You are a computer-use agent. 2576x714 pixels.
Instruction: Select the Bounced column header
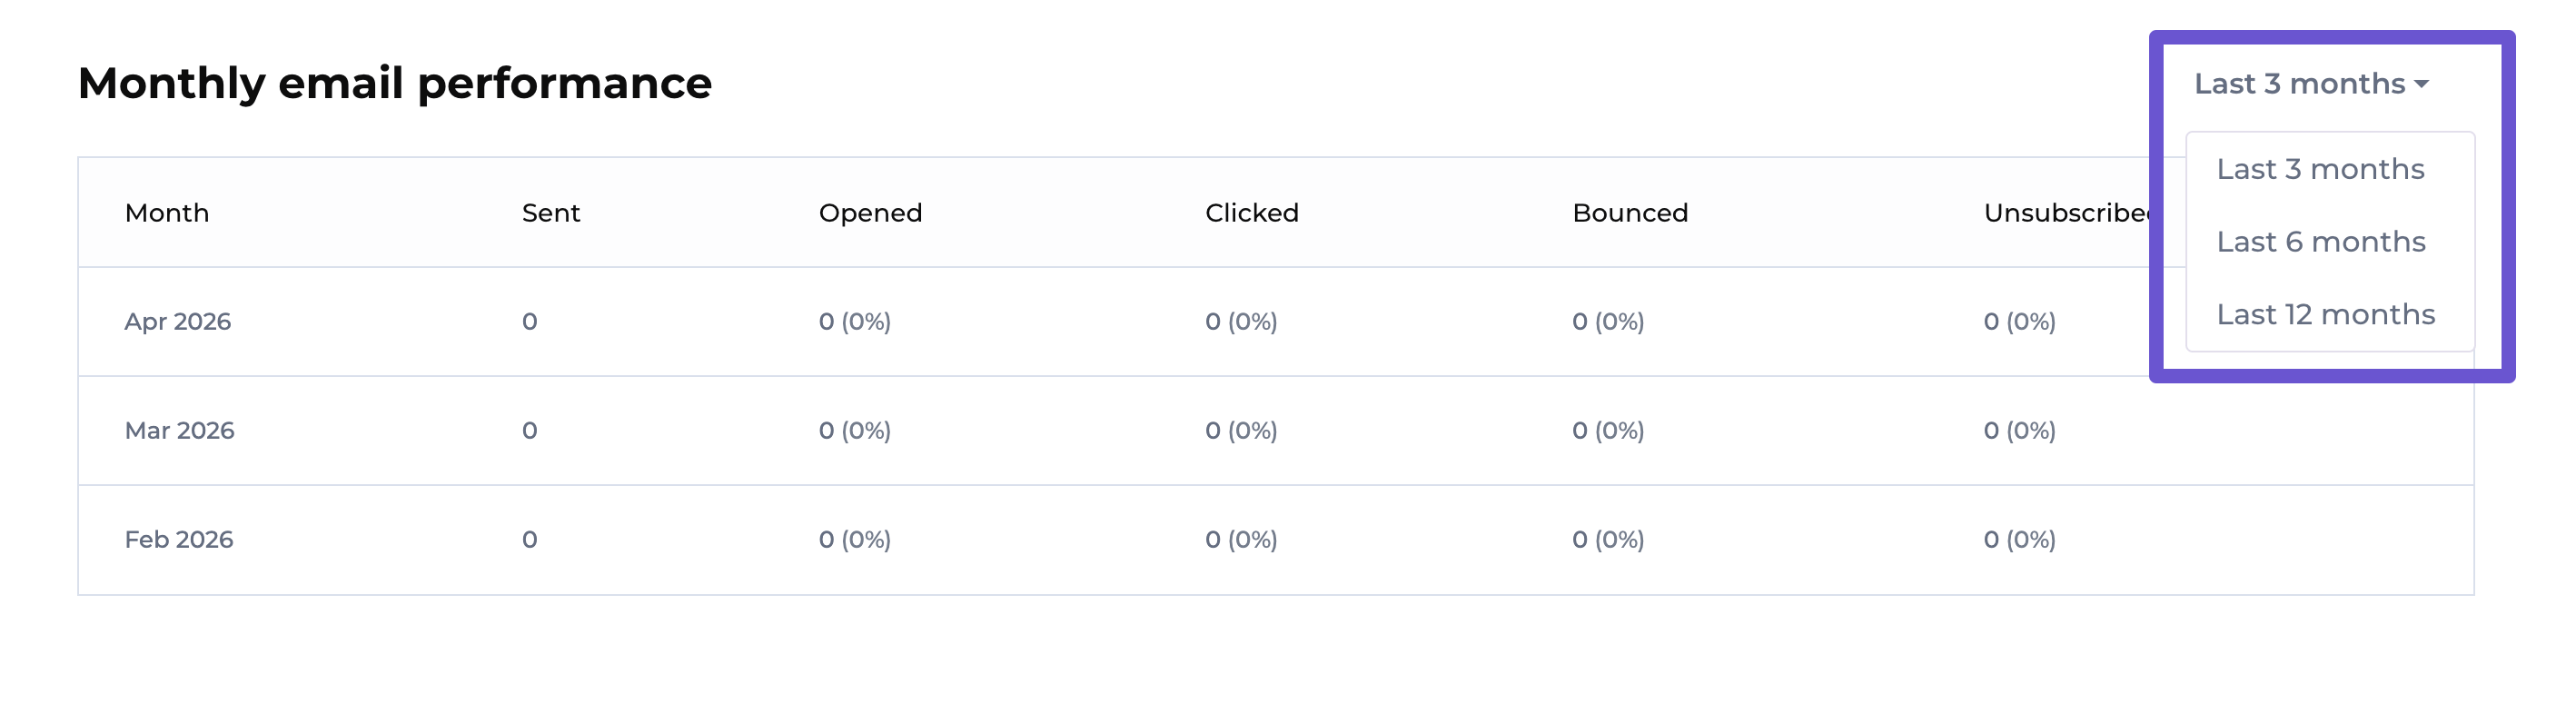[1630, 213]
